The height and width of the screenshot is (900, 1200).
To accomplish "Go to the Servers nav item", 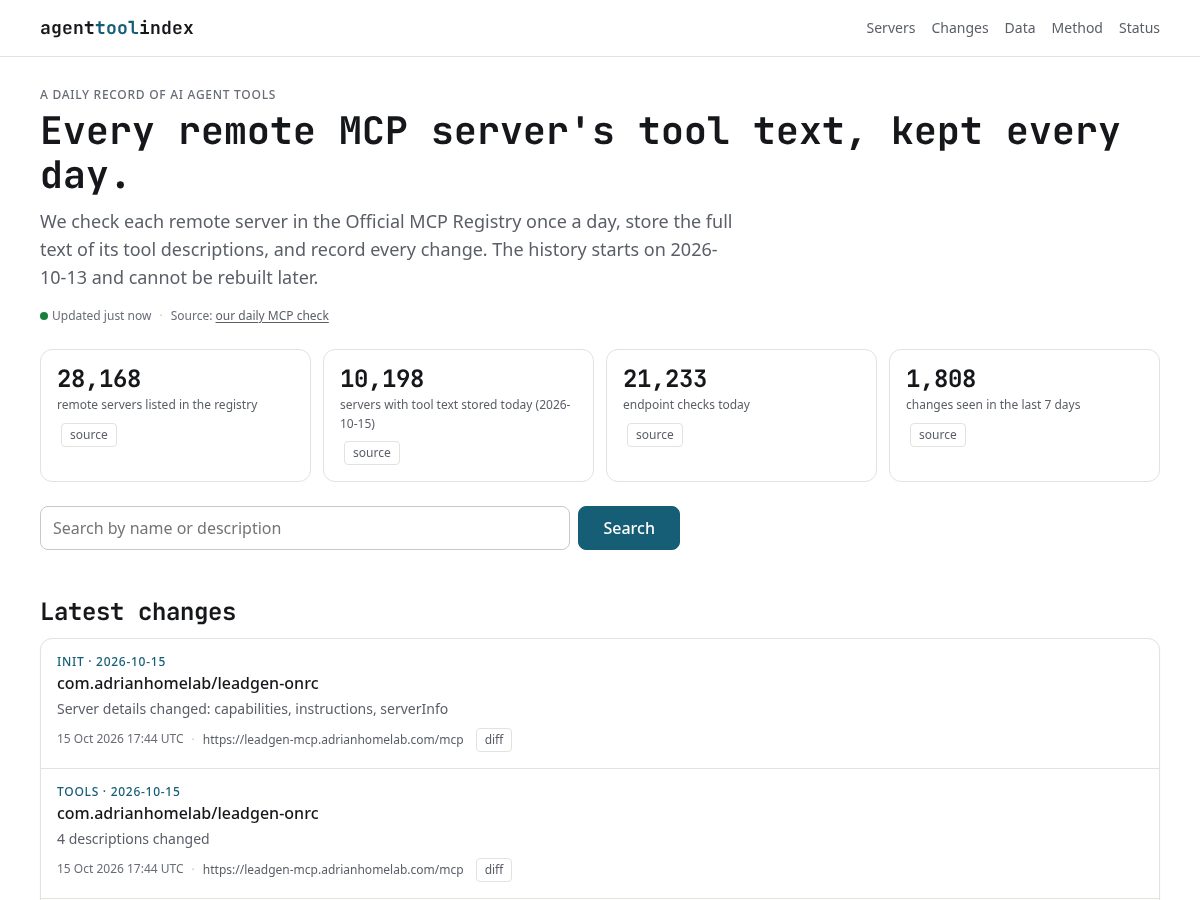I will (x=890, y=28).
